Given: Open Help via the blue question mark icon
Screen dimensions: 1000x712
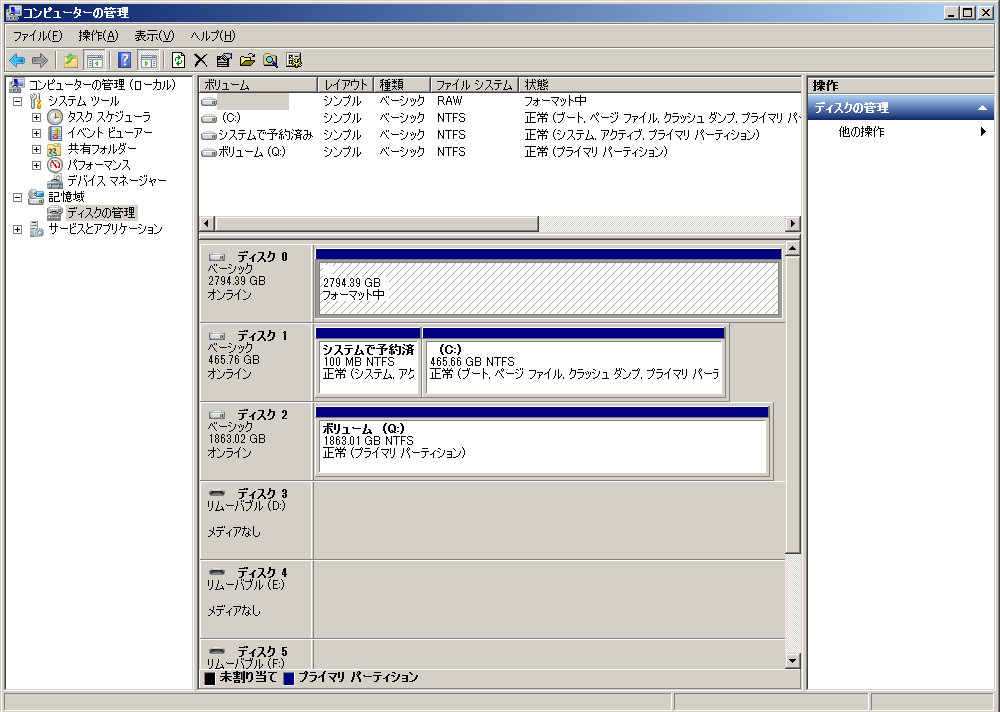Looking at the screenshot, I should coord(125,61).
